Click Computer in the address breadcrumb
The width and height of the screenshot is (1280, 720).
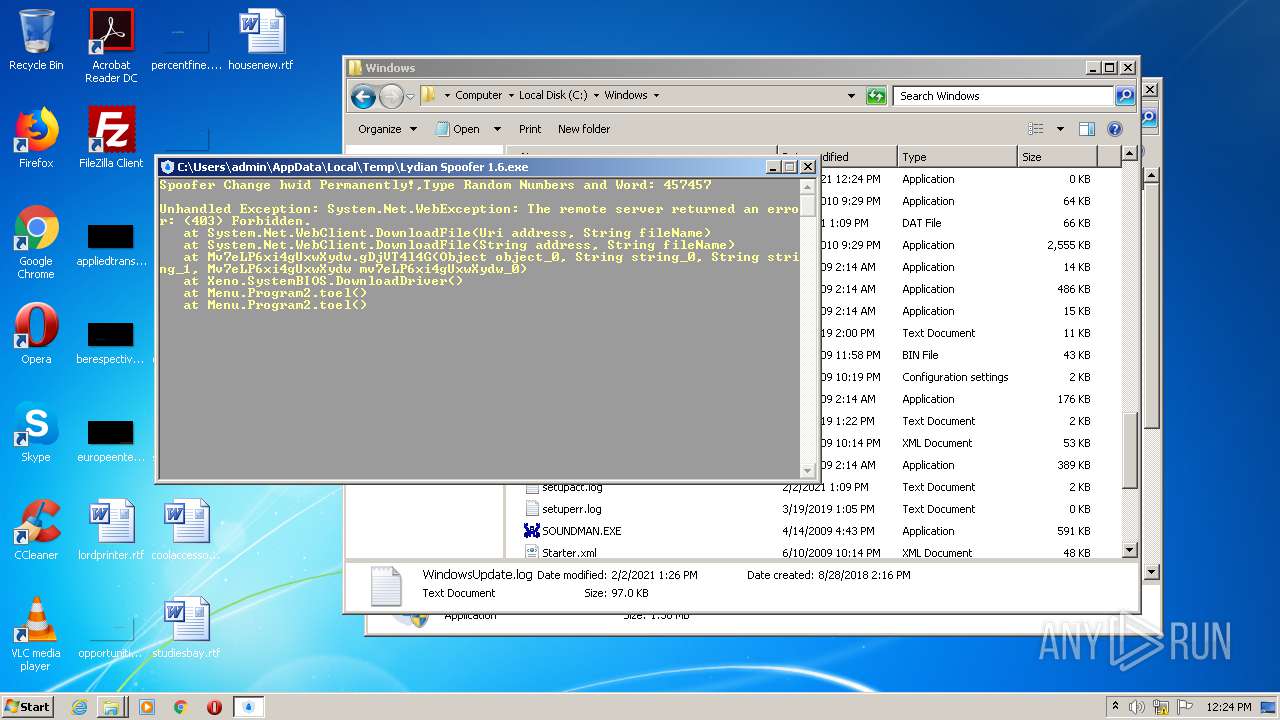[478, 96]
